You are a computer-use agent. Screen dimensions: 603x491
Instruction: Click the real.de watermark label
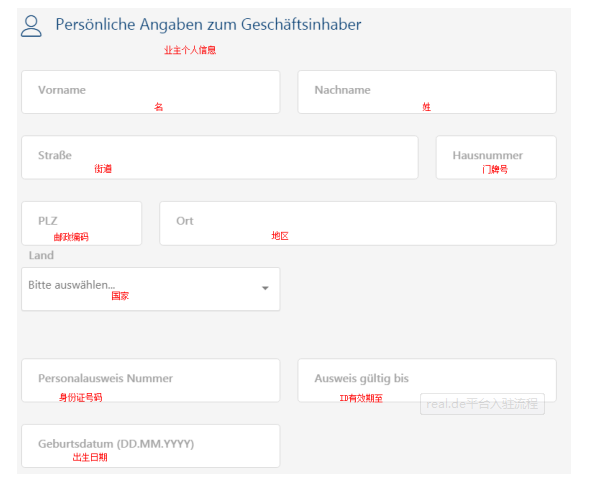click(482, 404)
